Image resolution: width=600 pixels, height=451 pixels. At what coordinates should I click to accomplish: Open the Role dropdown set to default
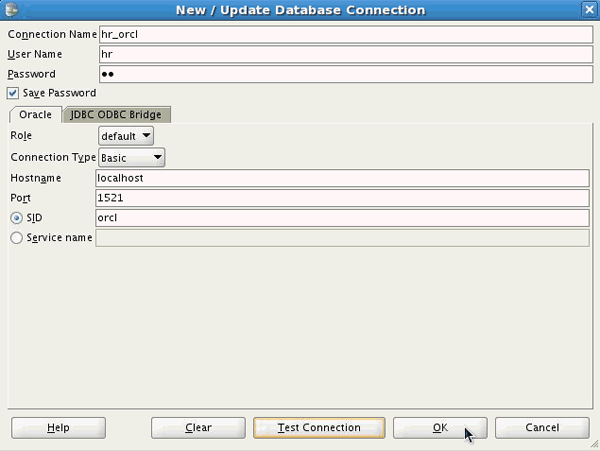(126, 136)
